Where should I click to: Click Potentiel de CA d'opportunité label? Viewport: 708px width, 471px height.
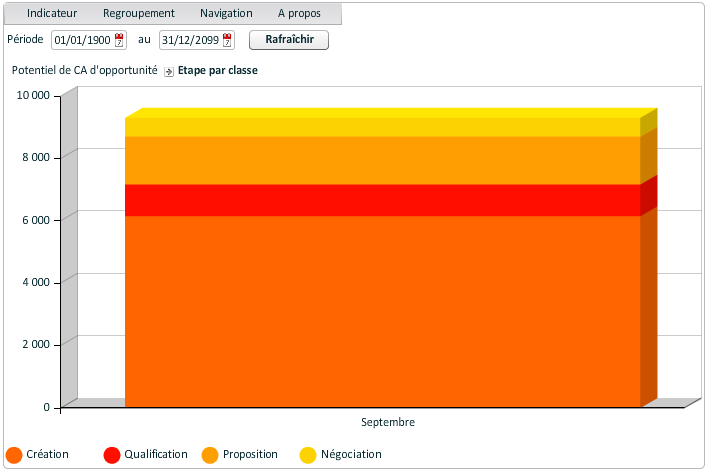84,70
